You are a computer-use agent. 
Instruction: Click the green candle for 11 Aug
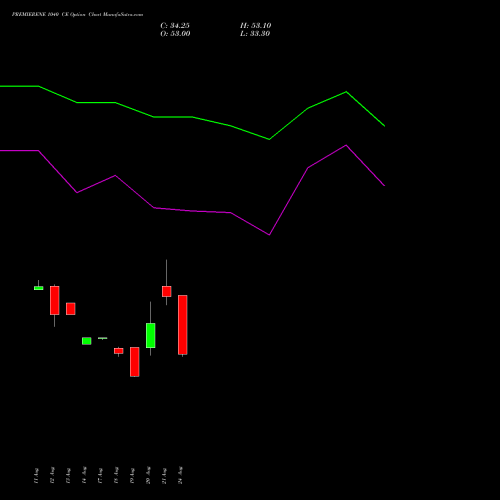39,288
